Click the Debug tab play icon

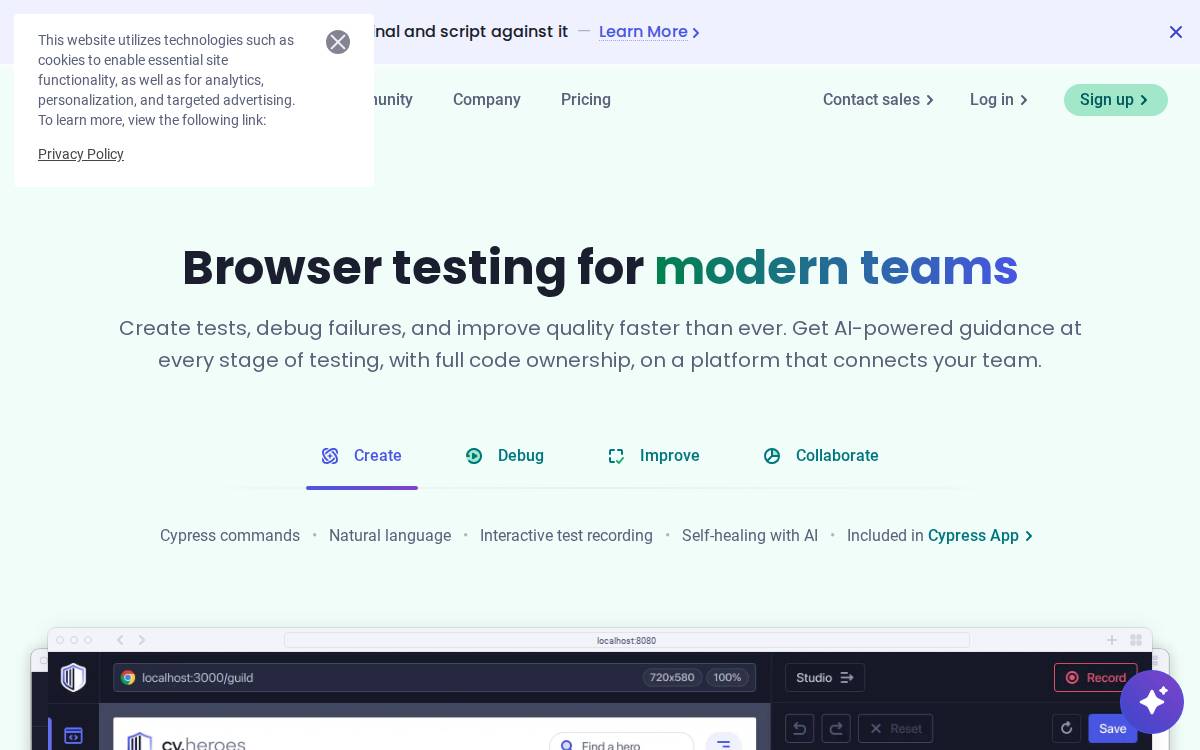[x=474, y=456]
